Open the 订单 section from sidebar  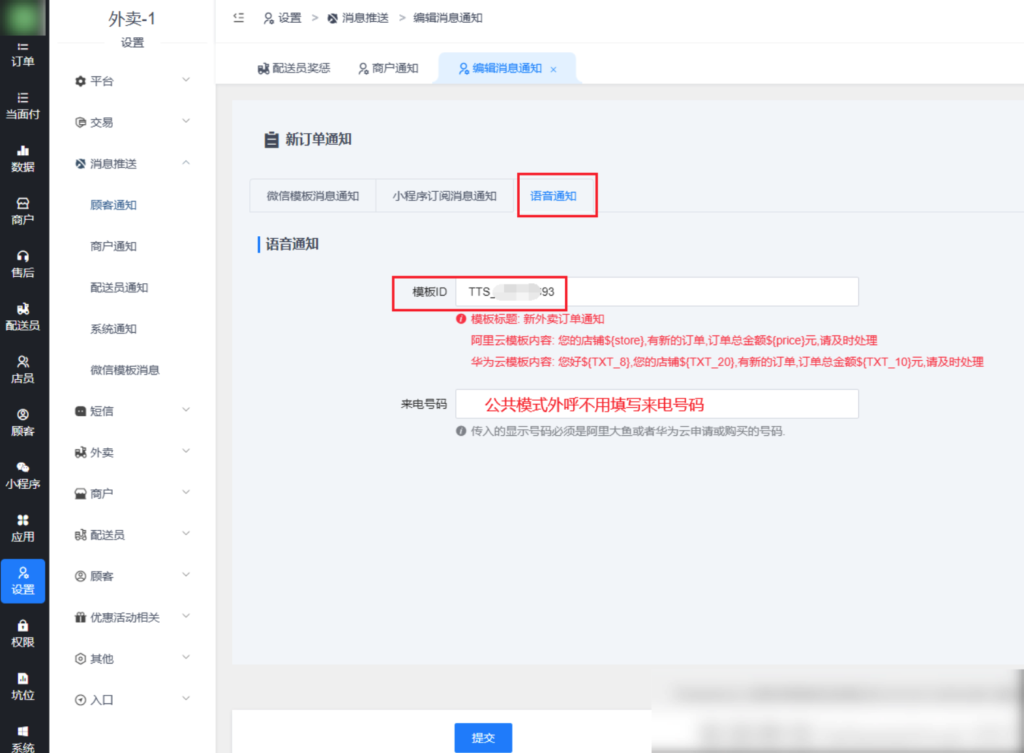(22, 55)
